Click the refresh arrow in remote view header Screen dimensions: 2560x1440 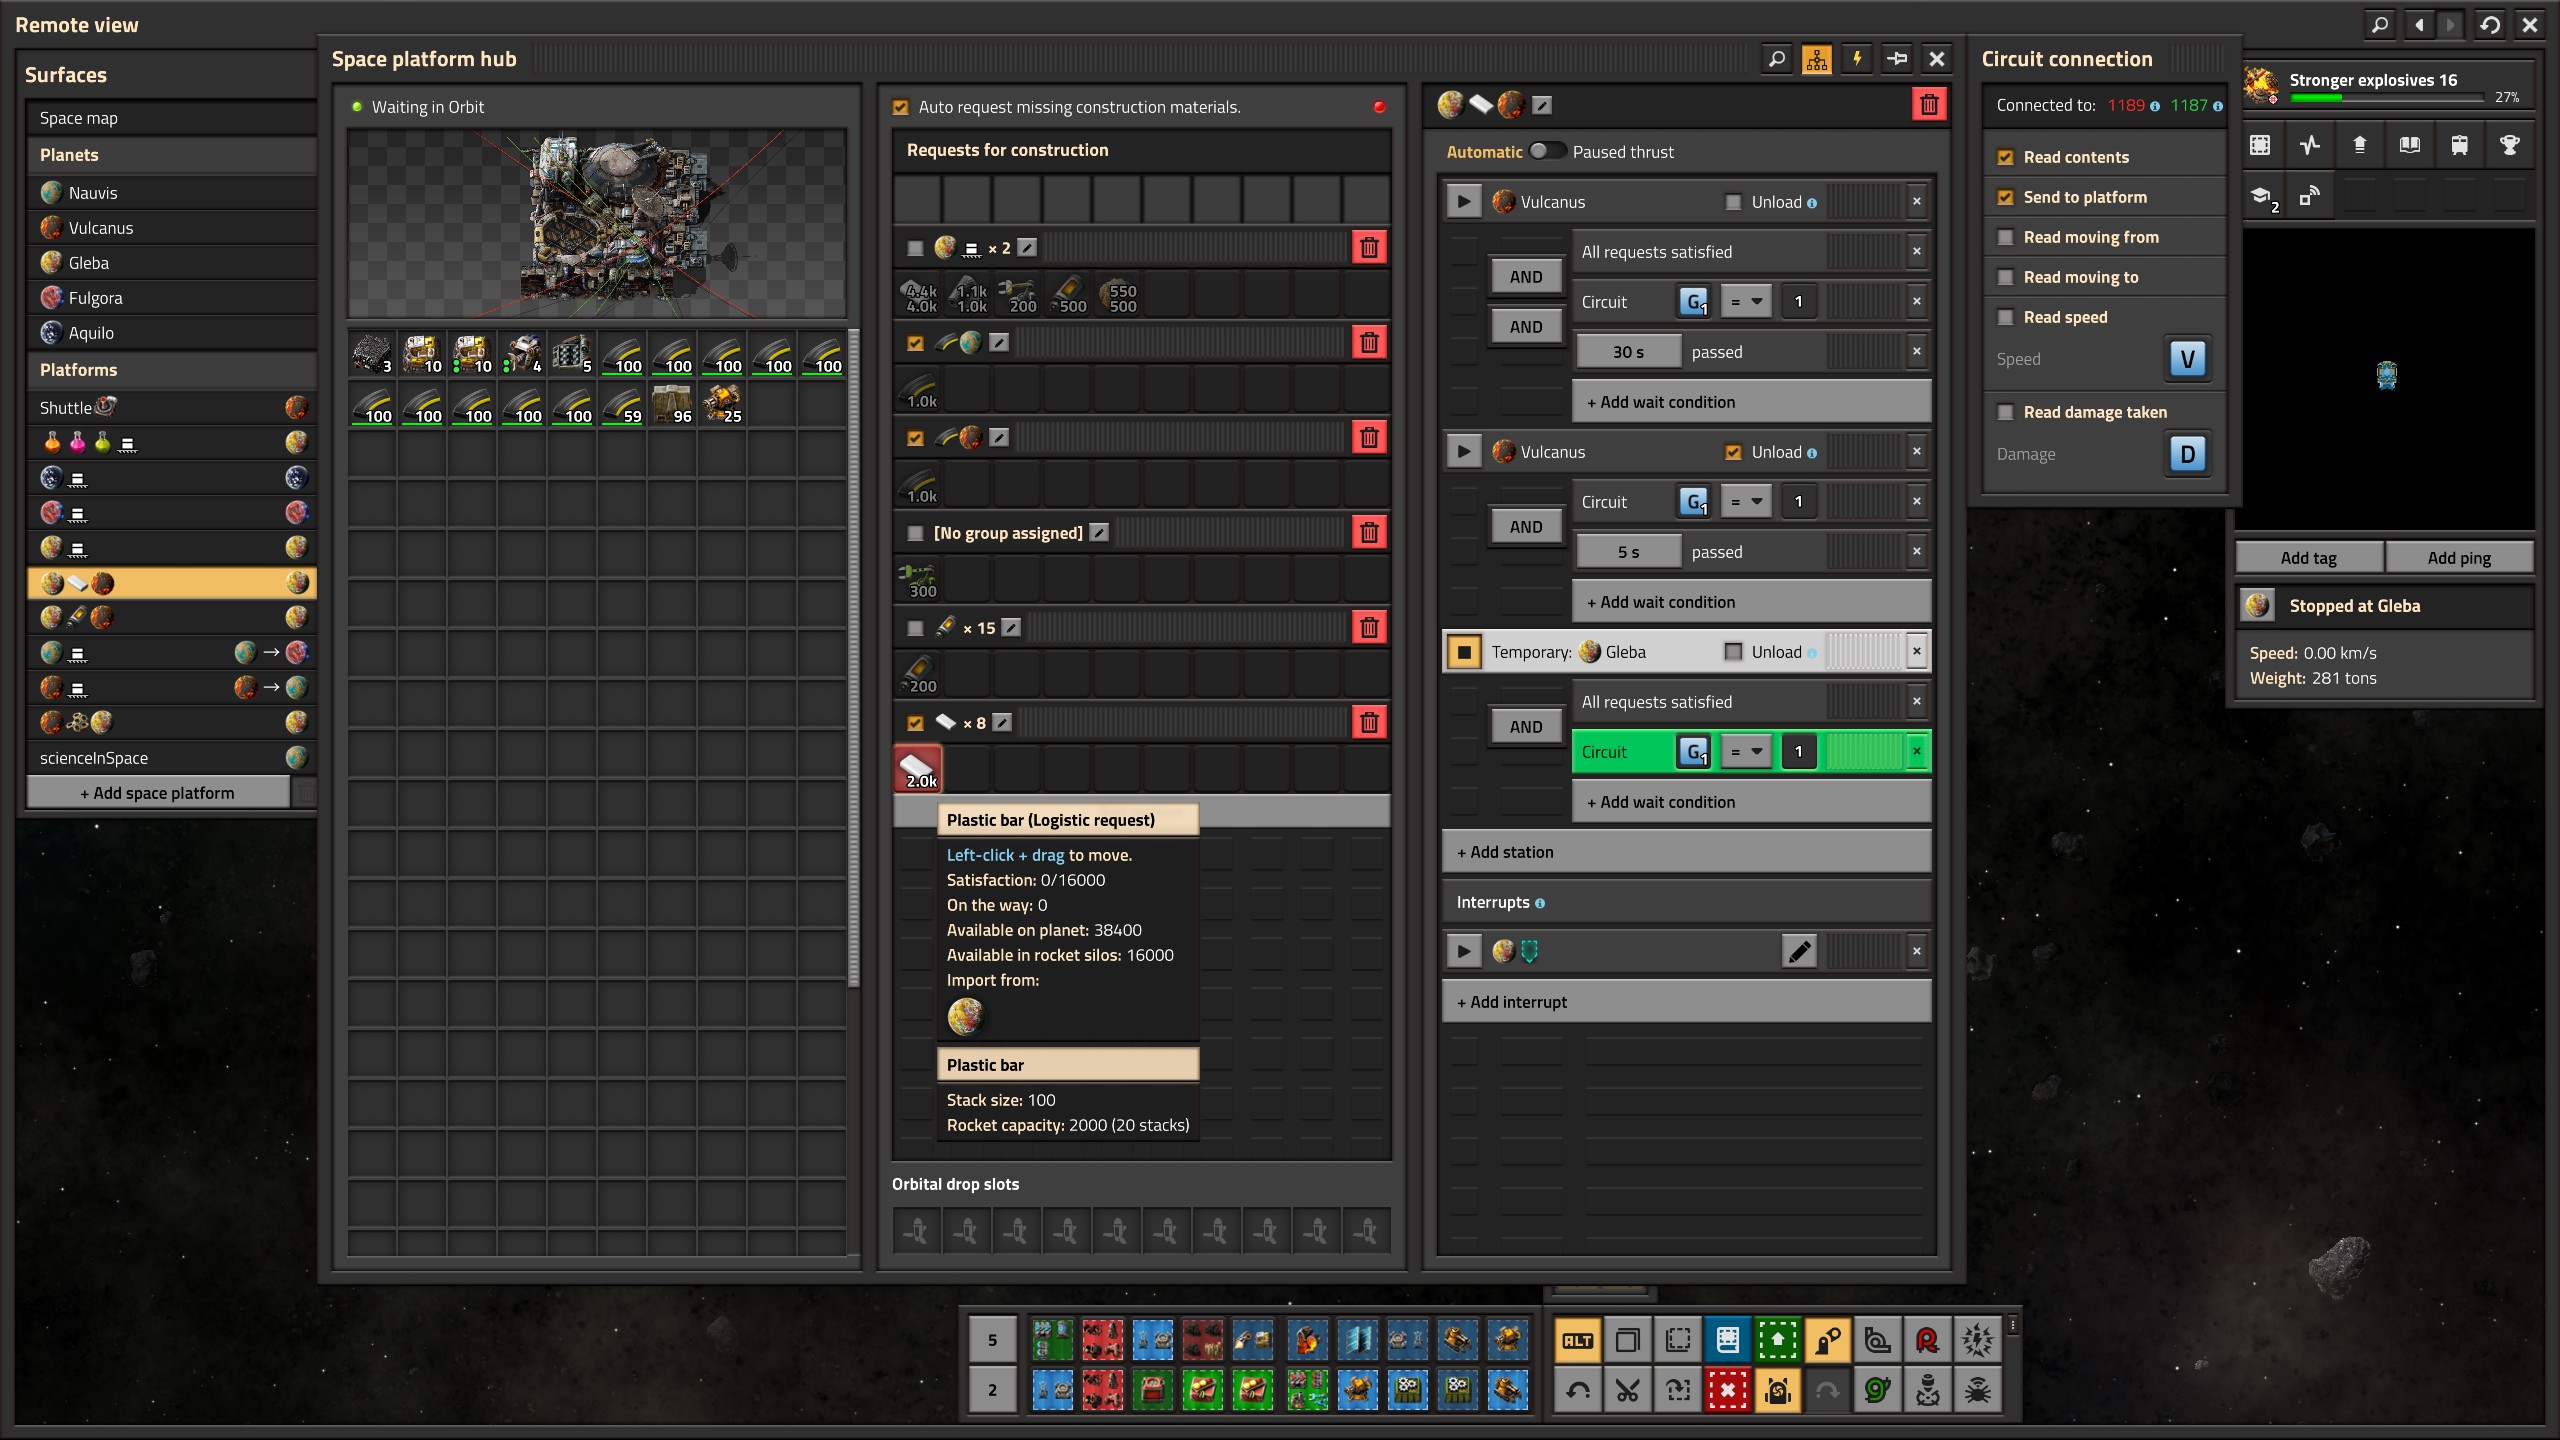2490,25
